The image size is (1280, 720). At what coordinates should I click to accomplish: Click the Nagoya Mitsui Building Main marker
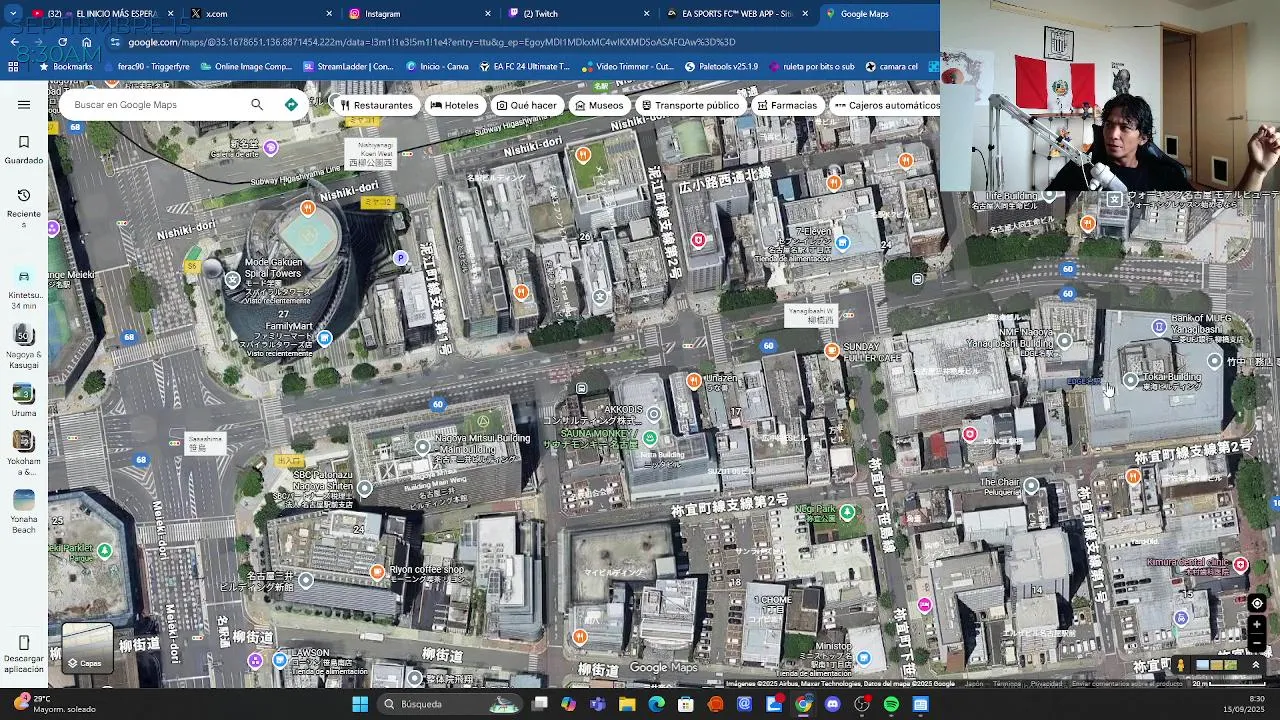coord(423,447)
